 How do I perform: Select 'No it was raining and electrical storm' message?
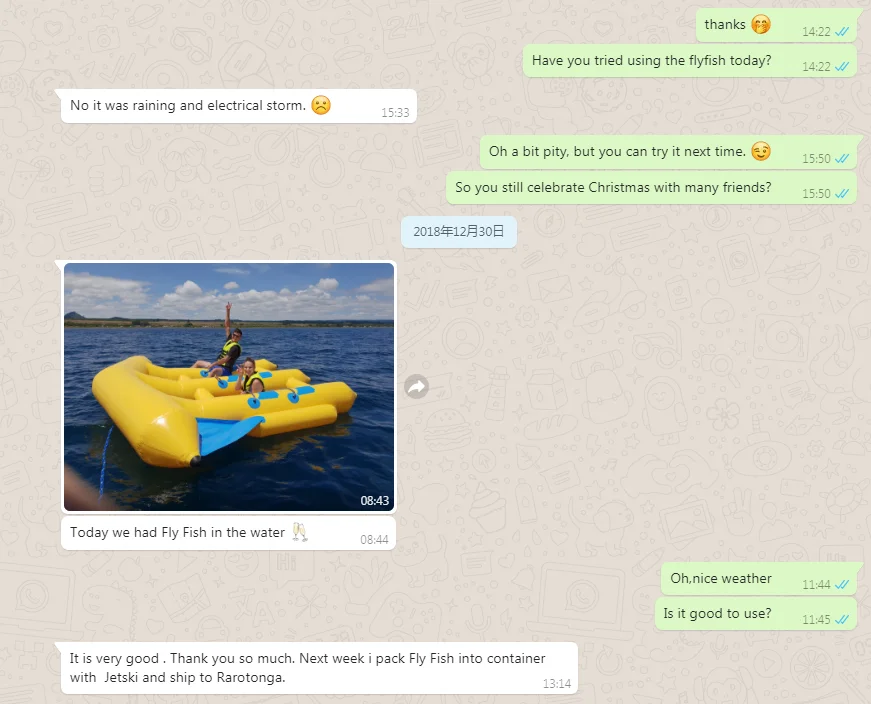pos(239,106)
